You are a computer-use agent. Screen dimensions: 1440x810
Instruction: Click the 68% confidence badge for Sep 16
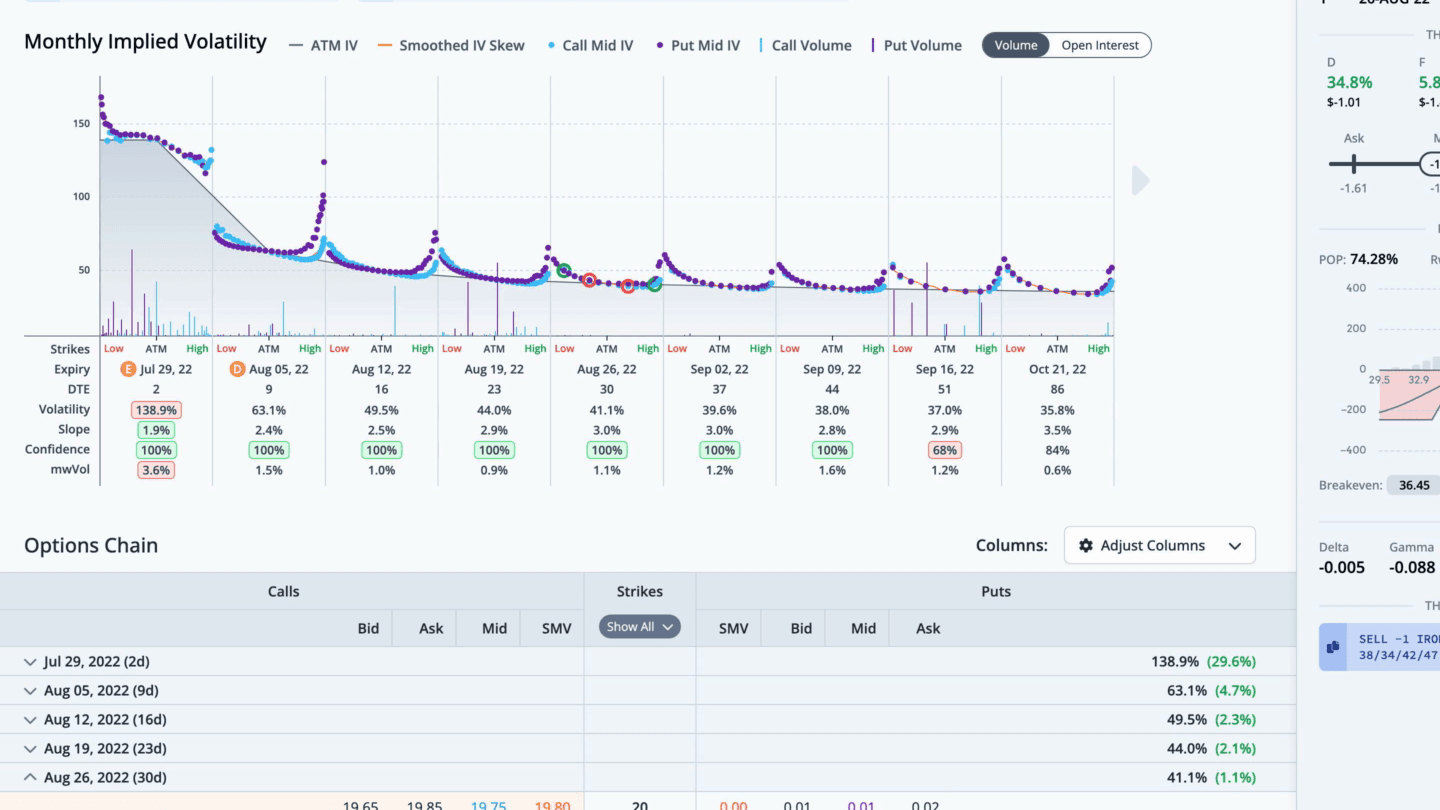point(945,450)
